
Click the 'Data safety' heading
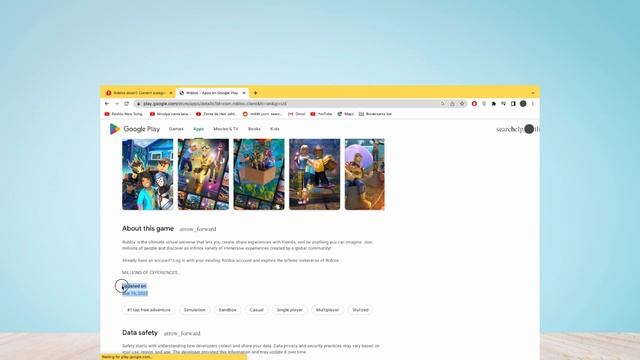140,333
